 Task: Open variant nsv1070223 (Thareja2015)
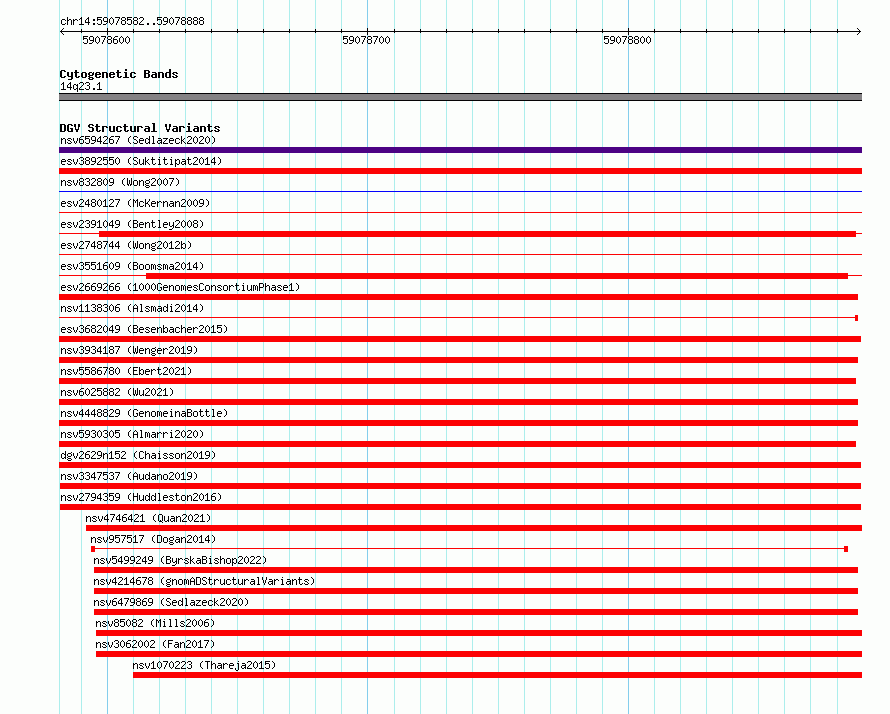click(x=204, y=665)
